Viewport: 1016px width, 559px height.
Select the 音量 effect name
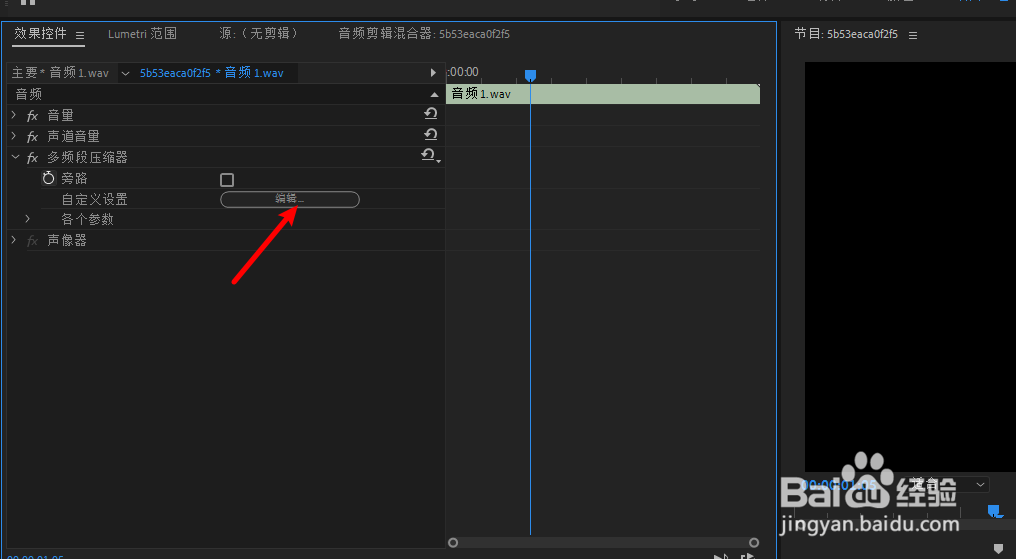click(x=60, y=115)
